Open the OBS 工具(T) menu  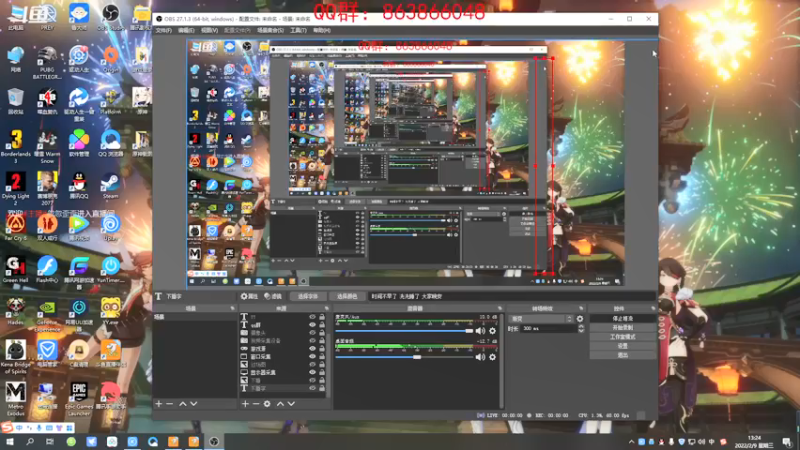(x=298, y=31)
